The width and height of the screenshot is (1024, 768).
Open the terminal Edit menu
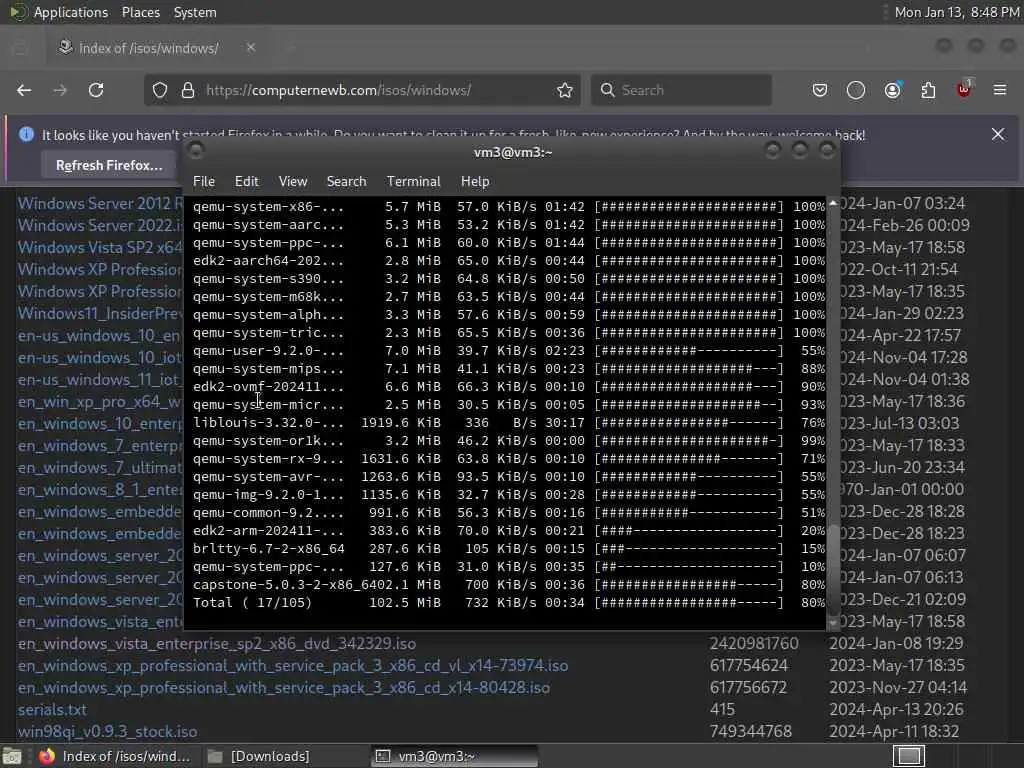[x=246, y=182]
